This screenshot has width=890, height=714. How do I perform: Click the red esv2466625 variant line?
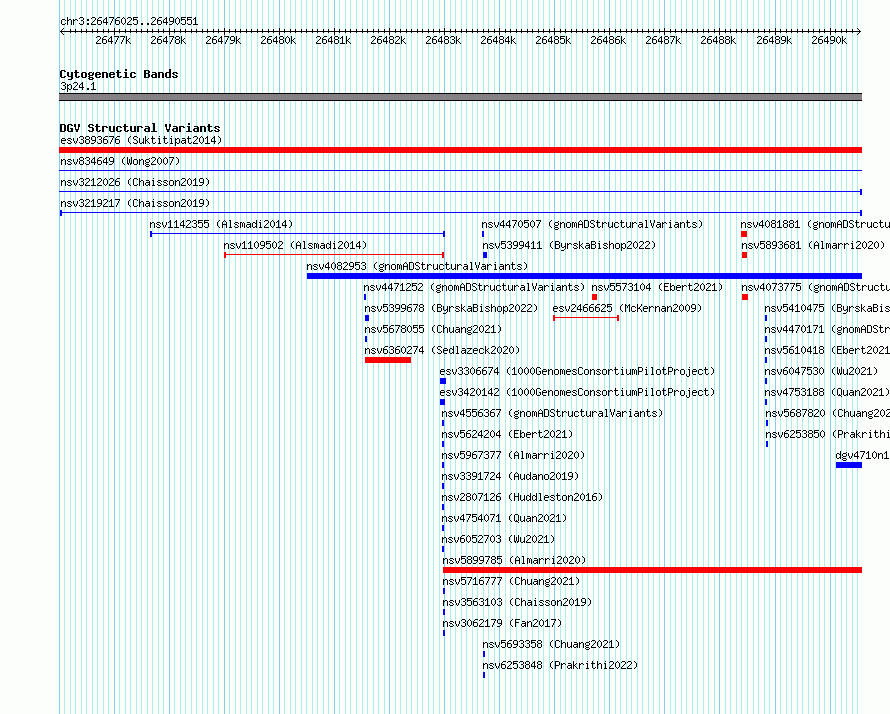(x=586, y=318)
